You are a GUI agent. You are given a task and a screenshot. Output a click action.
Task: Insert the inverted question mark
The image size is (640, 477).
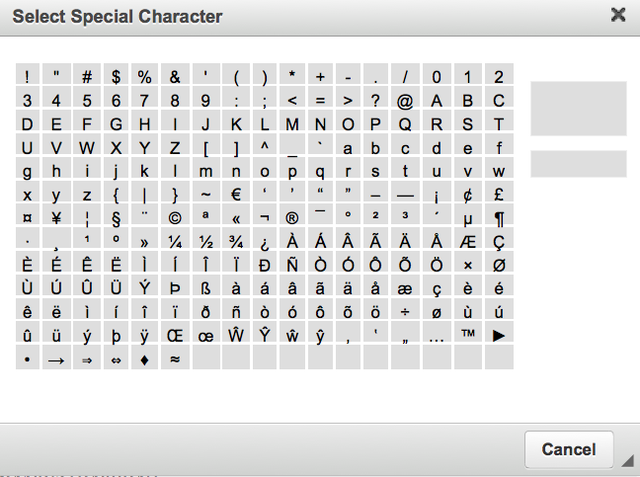pyautogui.click(x=263, y=241)
